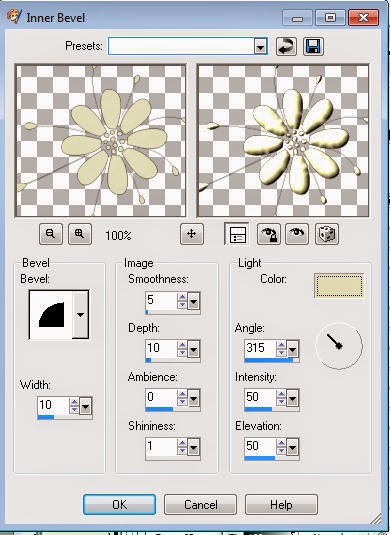390x535 pixels.
Task: Open the Presets dropdown list
Action: coord(260,46)
